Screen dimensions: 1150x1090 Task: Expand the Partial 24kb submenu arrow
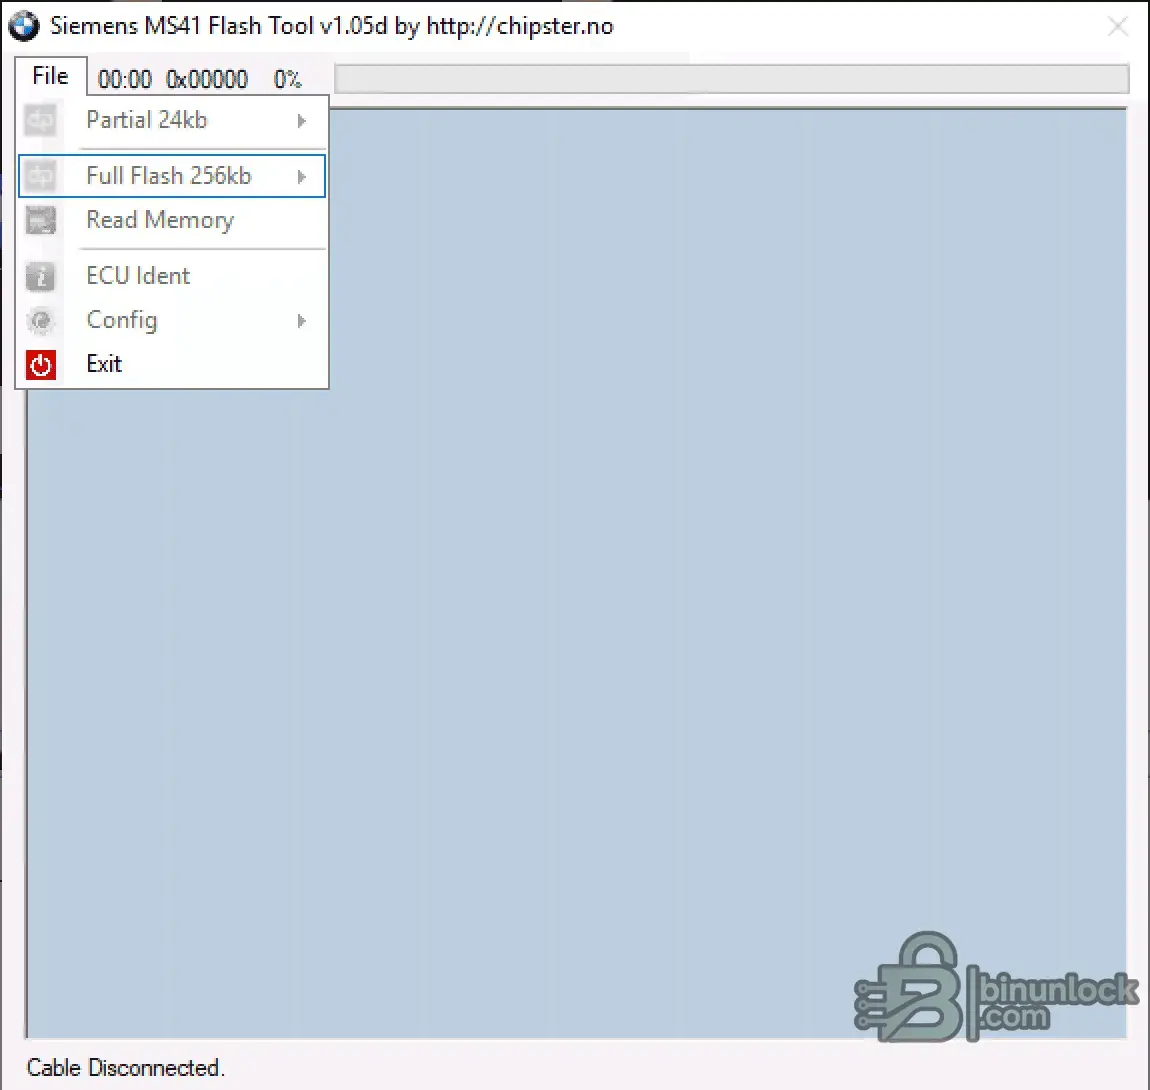tap(301, 121)
